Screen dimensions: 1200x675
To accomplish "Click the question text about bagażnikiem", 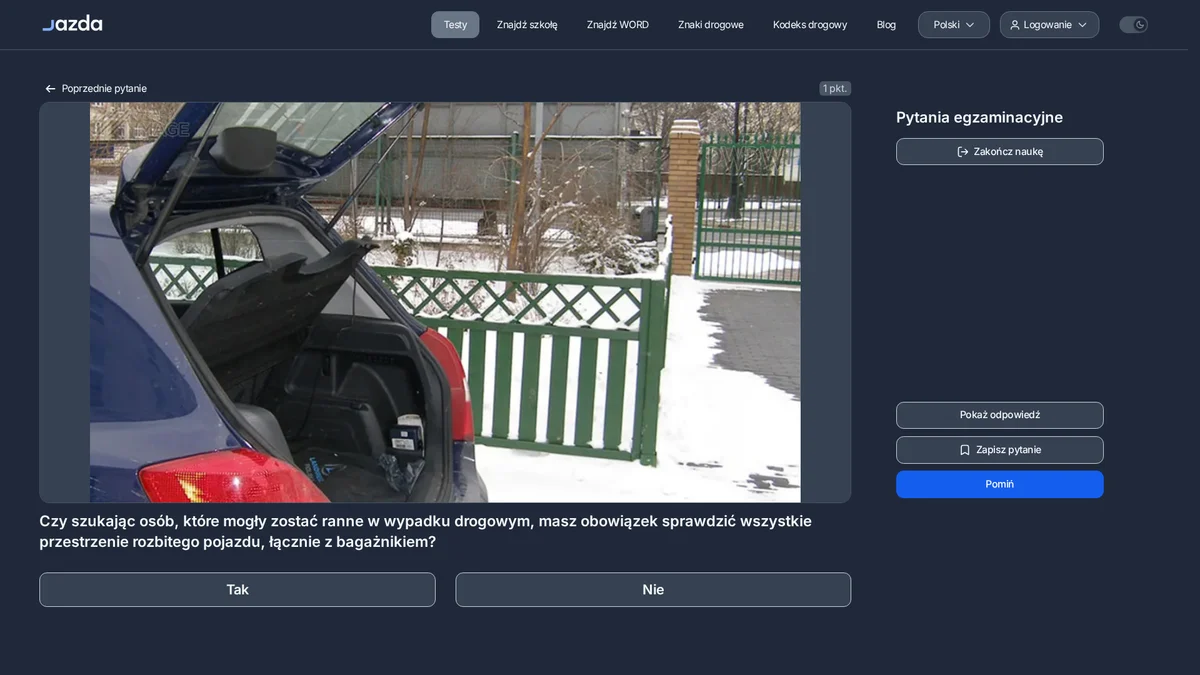I will click(425, 531).
